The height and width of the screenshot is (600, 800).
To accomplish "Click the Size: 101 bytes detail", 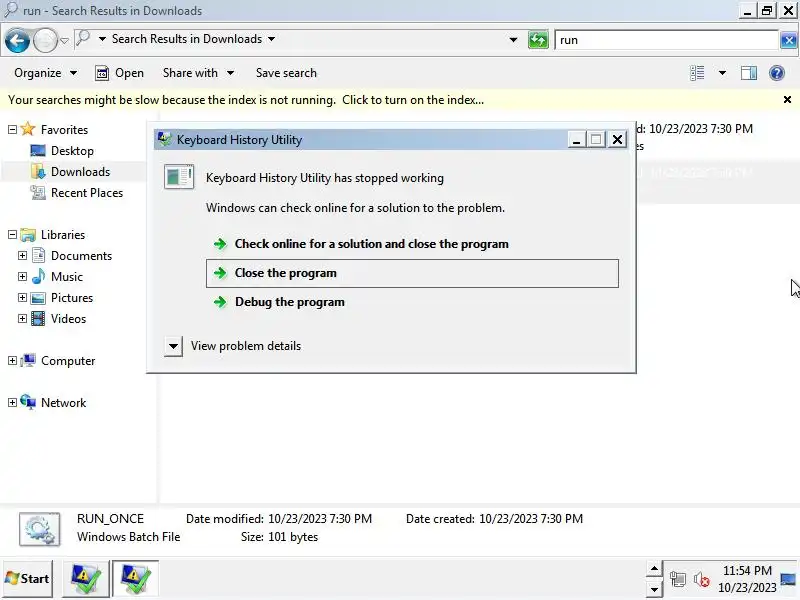I will tap(279, 537).
